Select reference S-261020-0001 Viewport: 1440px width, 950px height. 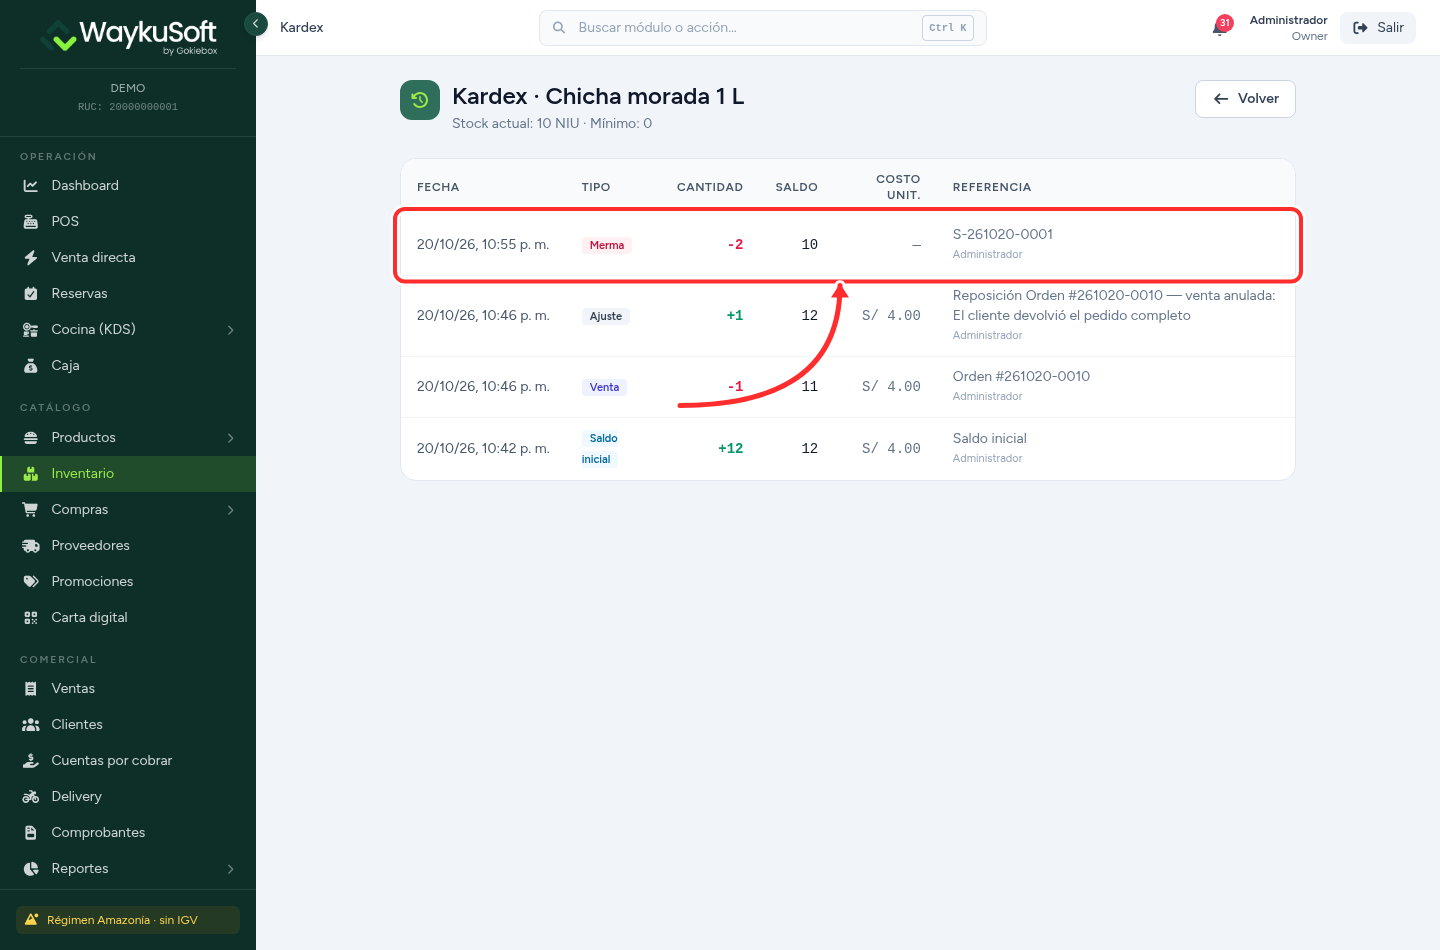pyautogui.click(x=1003, y=235)
